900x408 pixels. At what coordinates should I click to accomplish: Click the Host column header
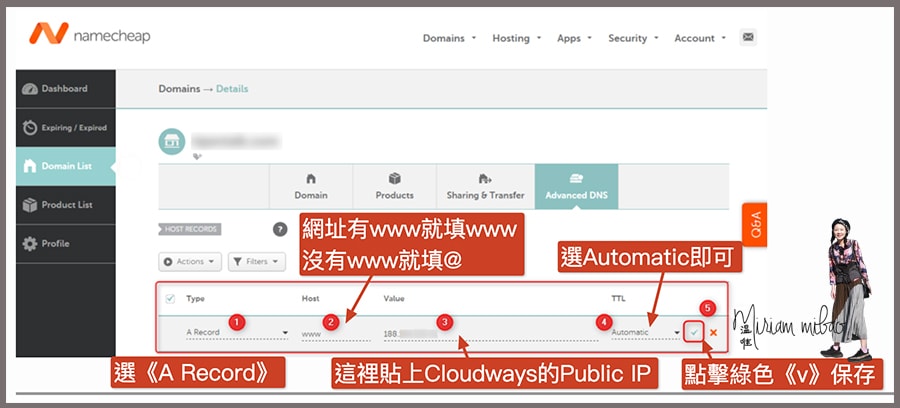tap(311, 299)
